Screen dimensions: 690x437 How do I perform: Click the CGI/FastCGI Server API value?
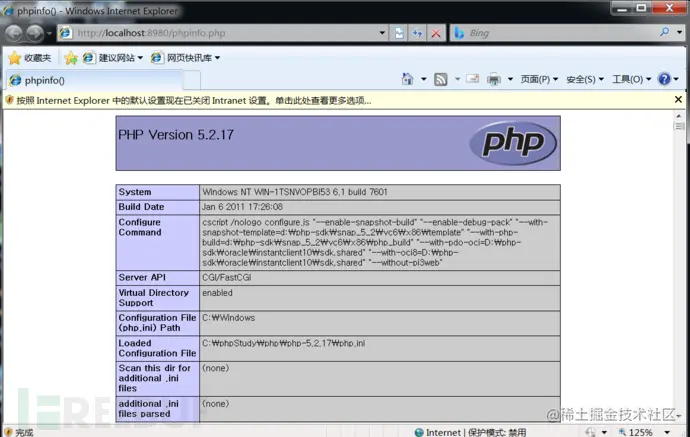click(227, 278)
